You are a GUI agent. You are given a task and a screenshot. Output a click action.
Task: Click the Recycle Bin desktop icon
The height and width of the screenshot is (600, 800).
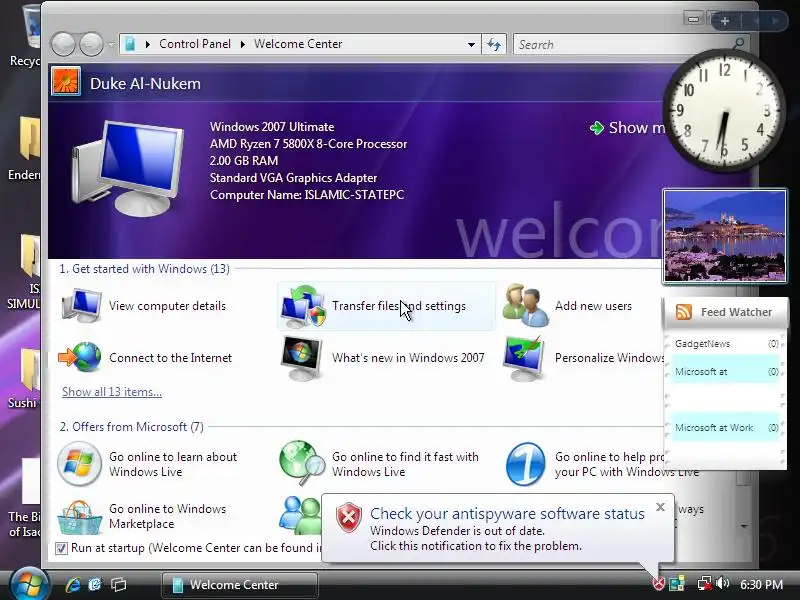coord(26,36)
